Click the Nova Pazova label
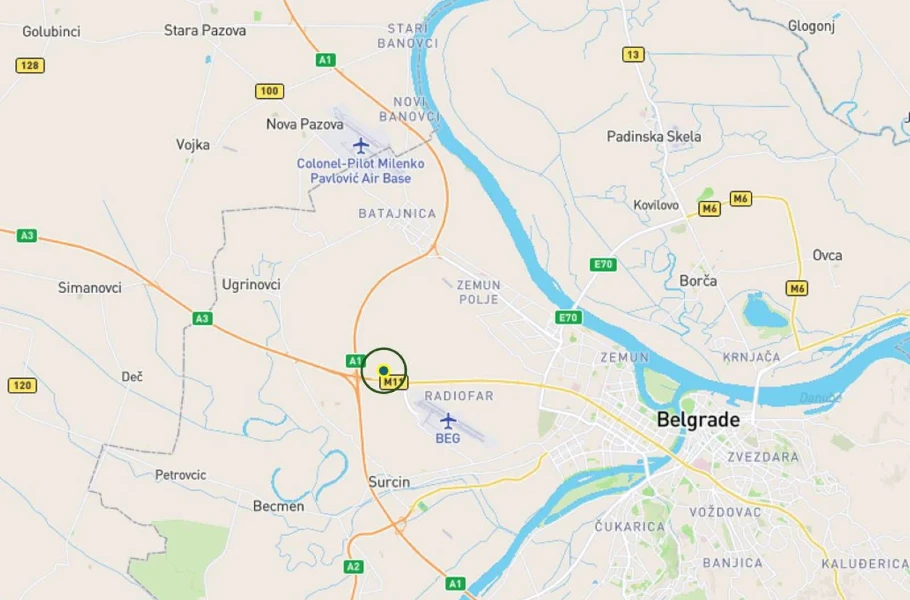910x600 pixels. pyautogui.click(x=305, y=124)
